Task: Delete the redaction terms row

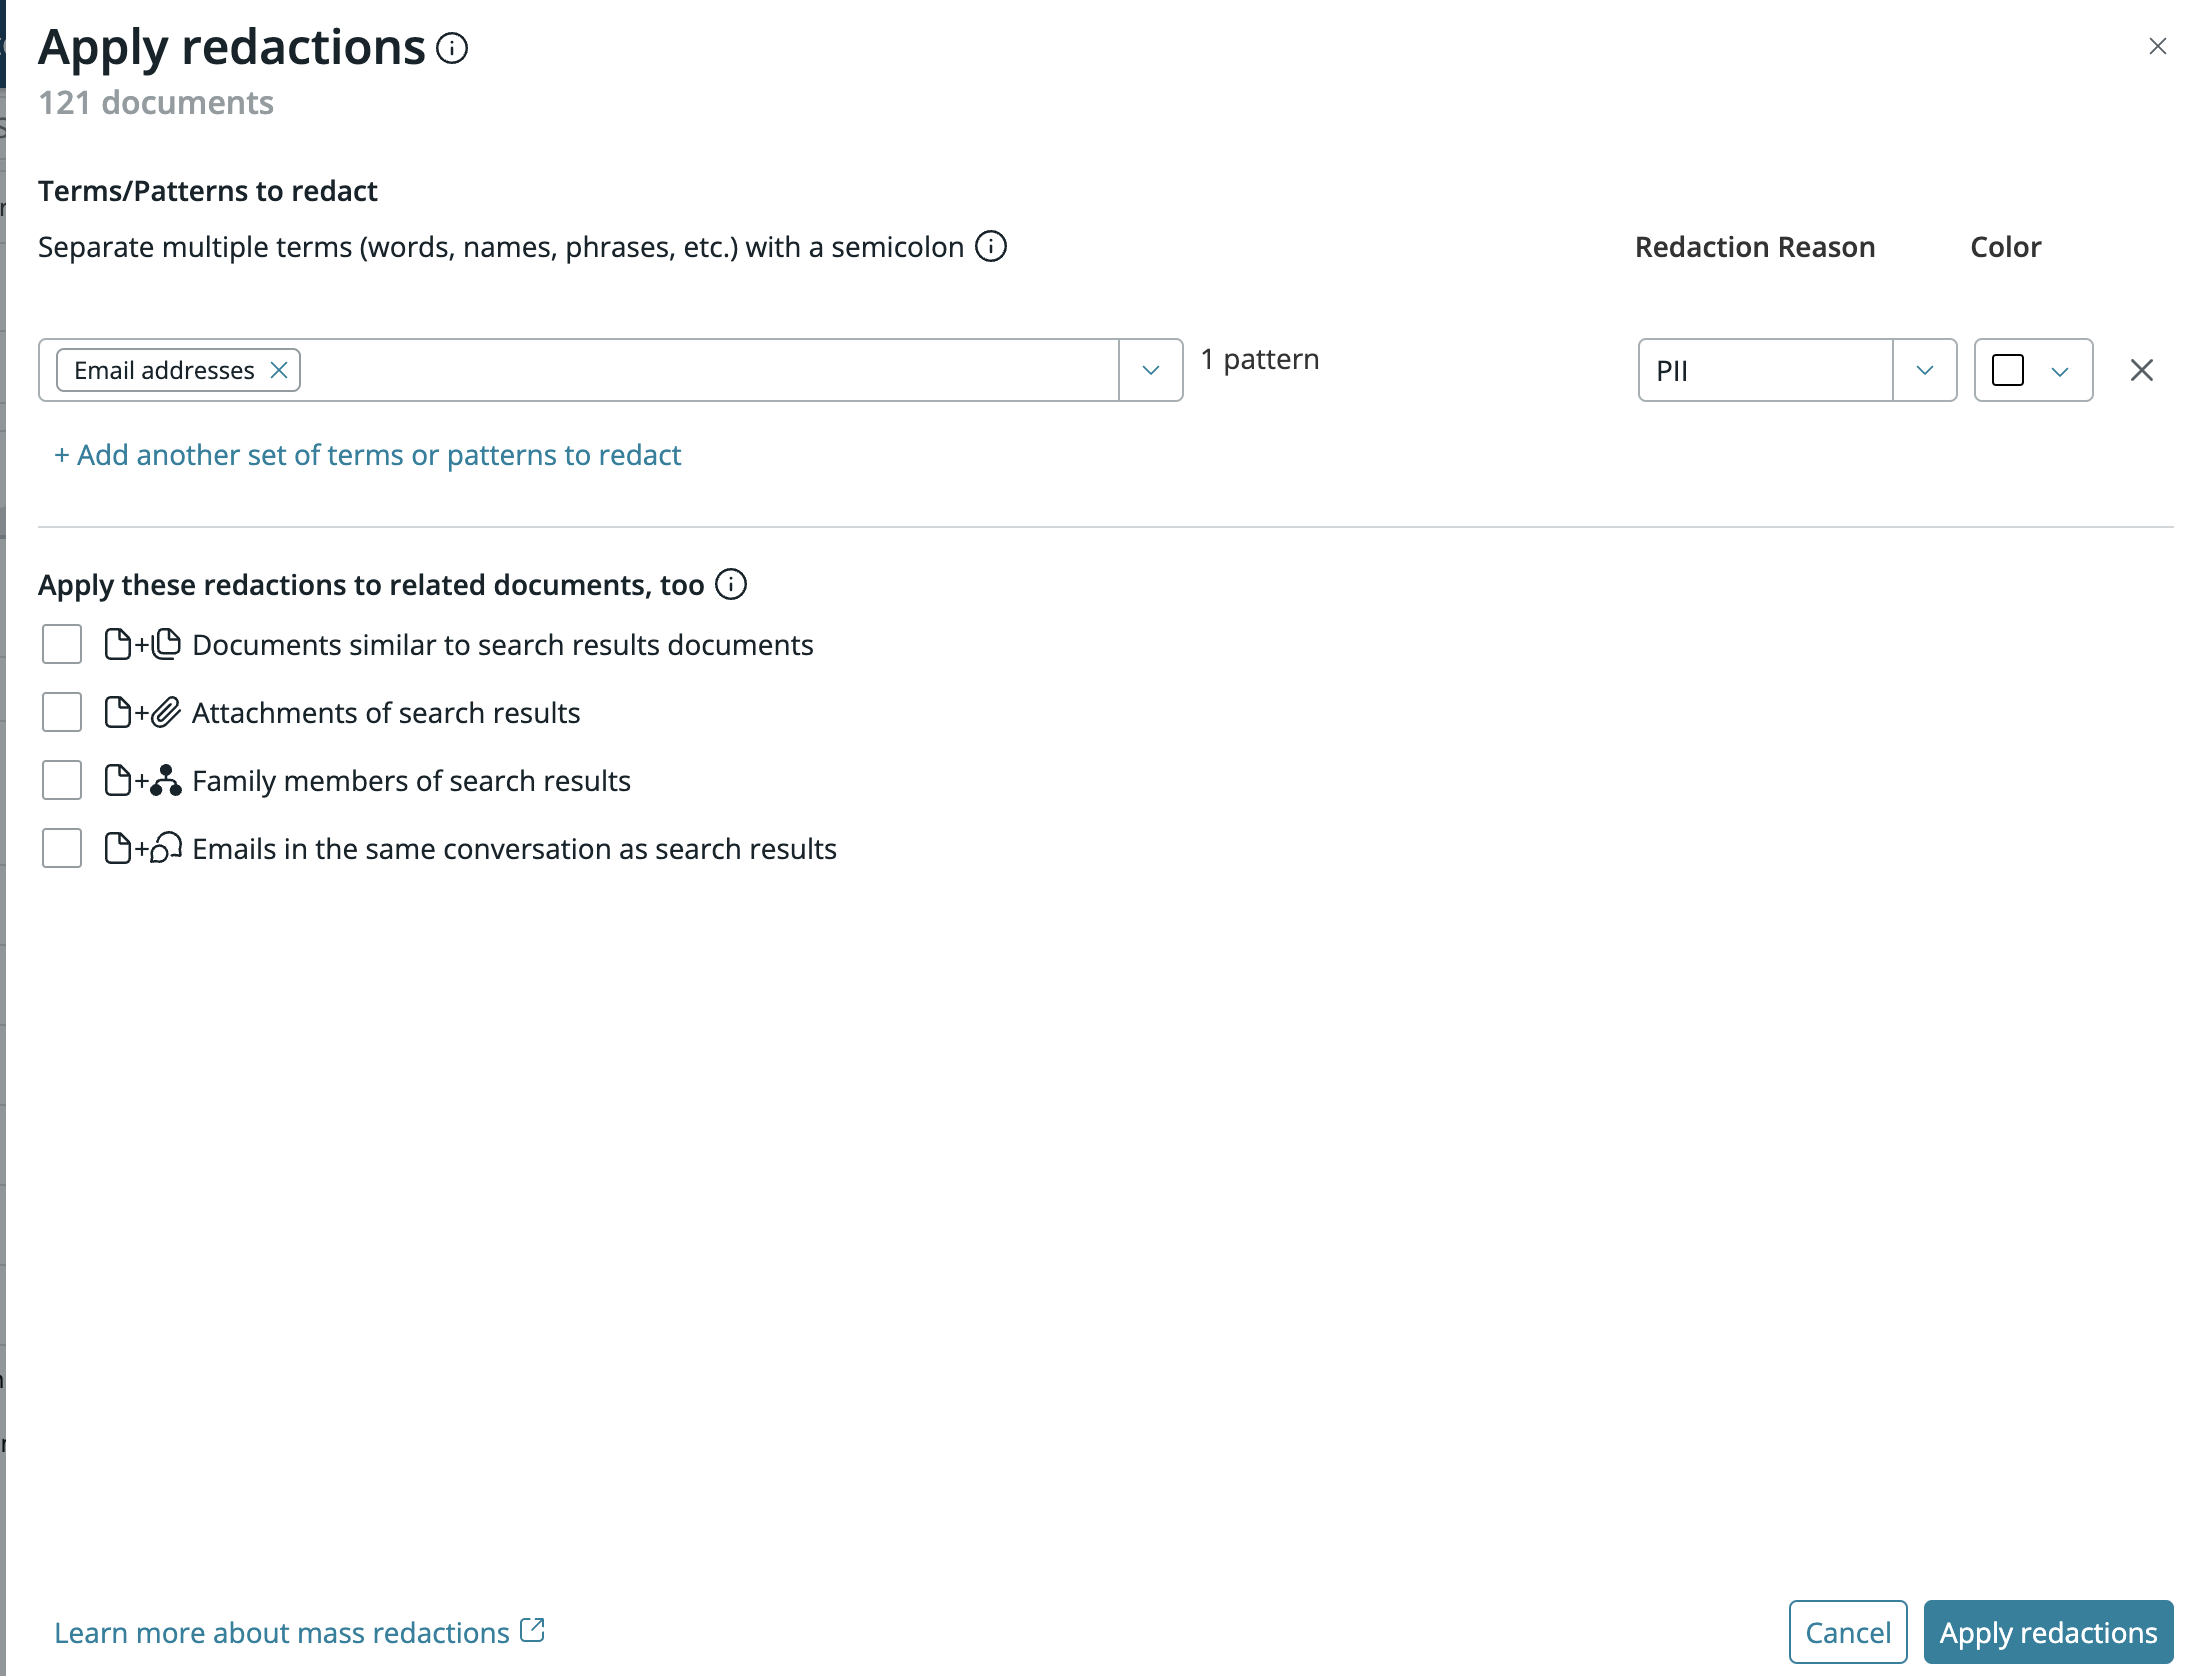Action: (x=2141, y=370)
